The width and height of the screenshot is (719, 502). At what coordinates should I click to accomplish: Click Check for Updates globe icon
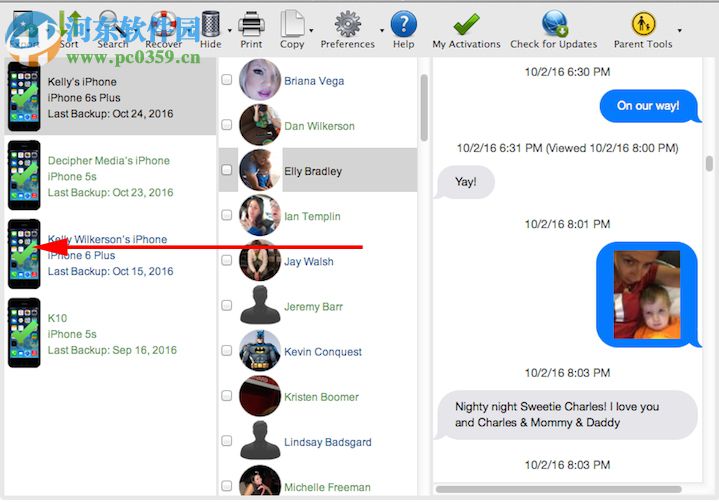pos(554,24)
